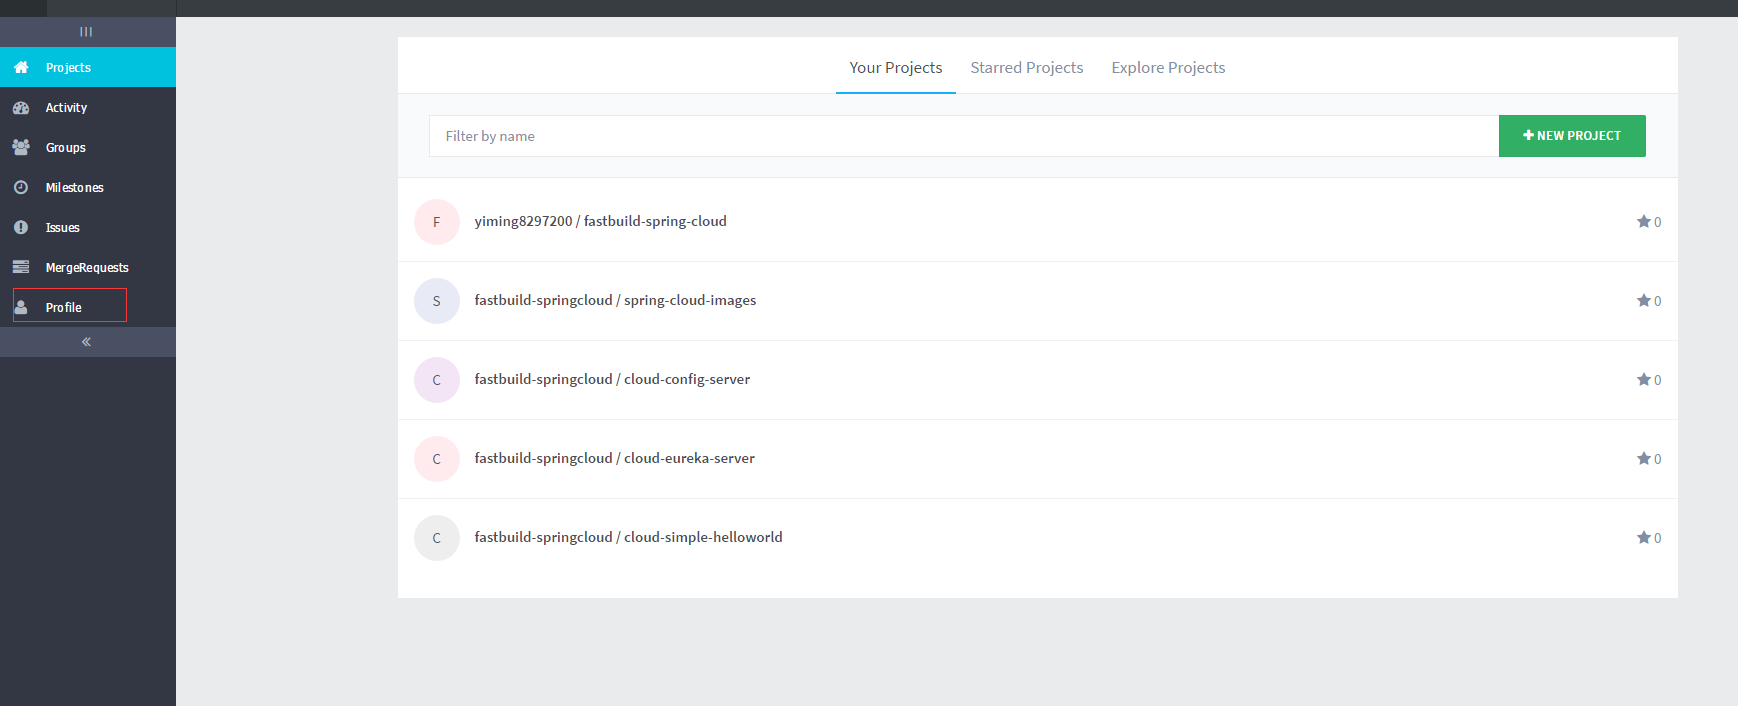Viewport: 1738px width, 706px height.
Task: Select the Your Projects tab
Action: (895, 67)
